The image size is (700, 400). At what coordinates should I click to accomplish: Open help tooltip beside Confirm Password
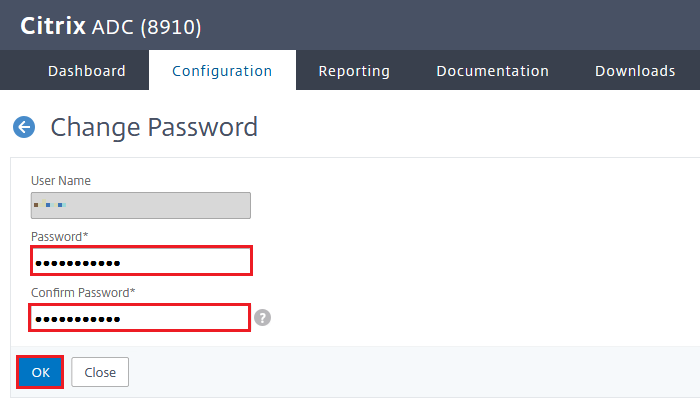pyautogui.click(x=262, y=318)
